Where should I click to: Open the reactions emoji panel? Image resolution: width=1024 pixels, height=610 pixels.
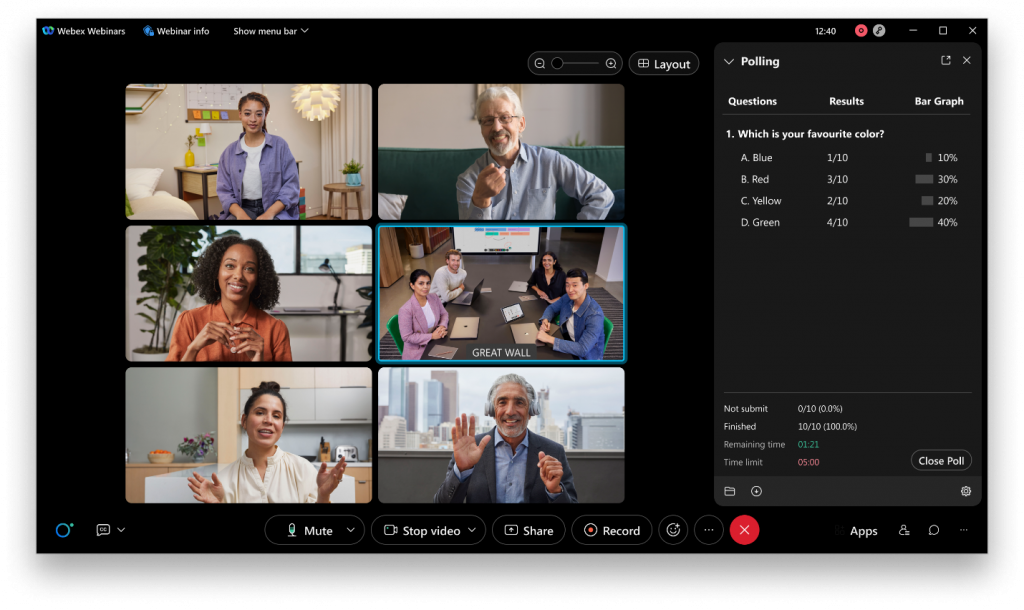coord(672,530)
